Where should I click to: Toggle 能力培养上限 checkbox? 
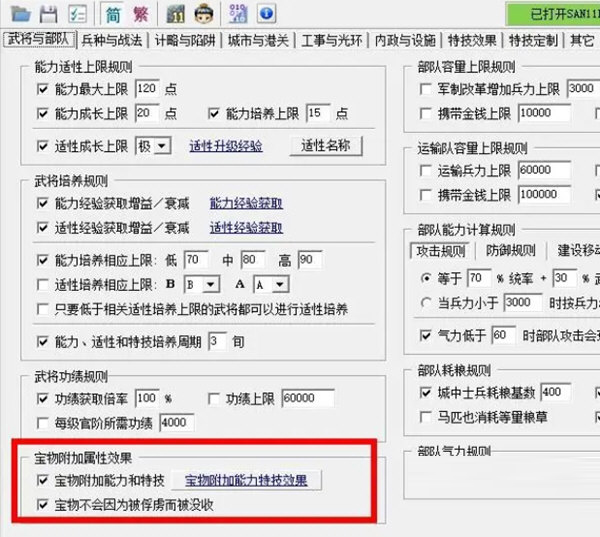(x=214, y=113)
